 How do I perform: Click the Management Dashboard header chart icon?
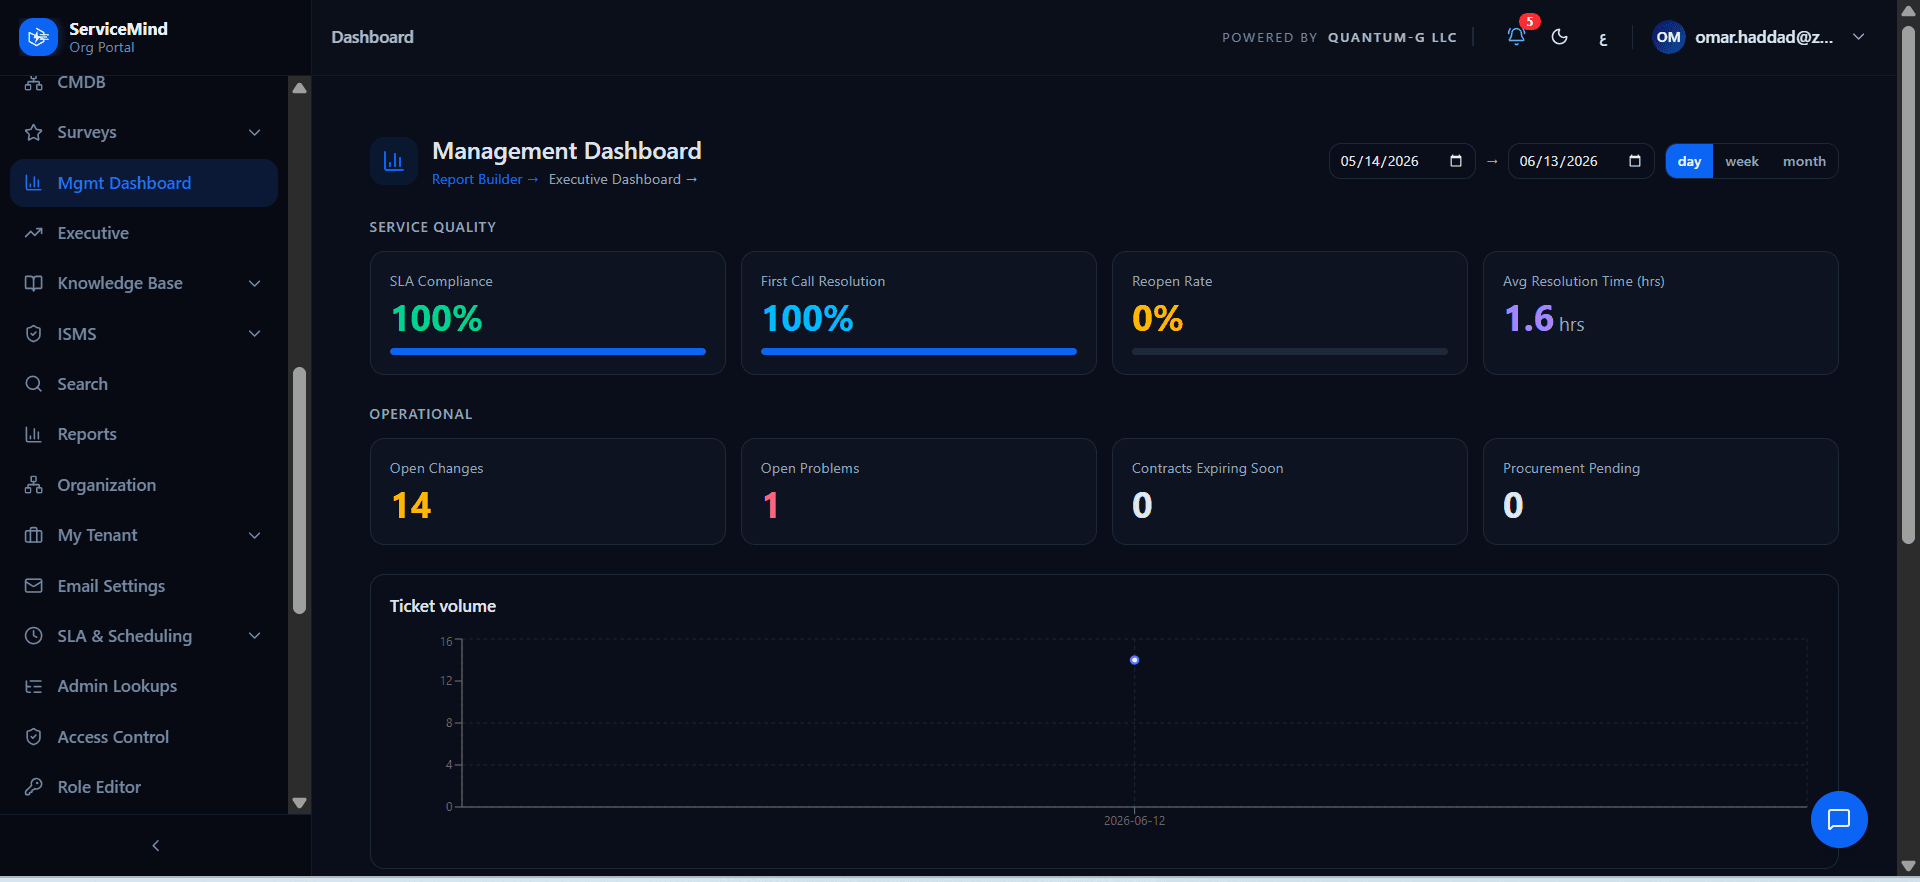[394, 161]
